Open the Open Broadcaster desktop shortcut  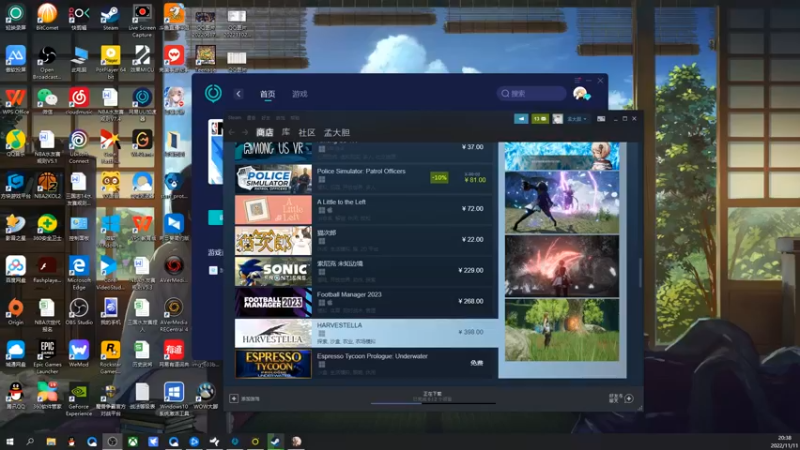[x=47, y=62]
